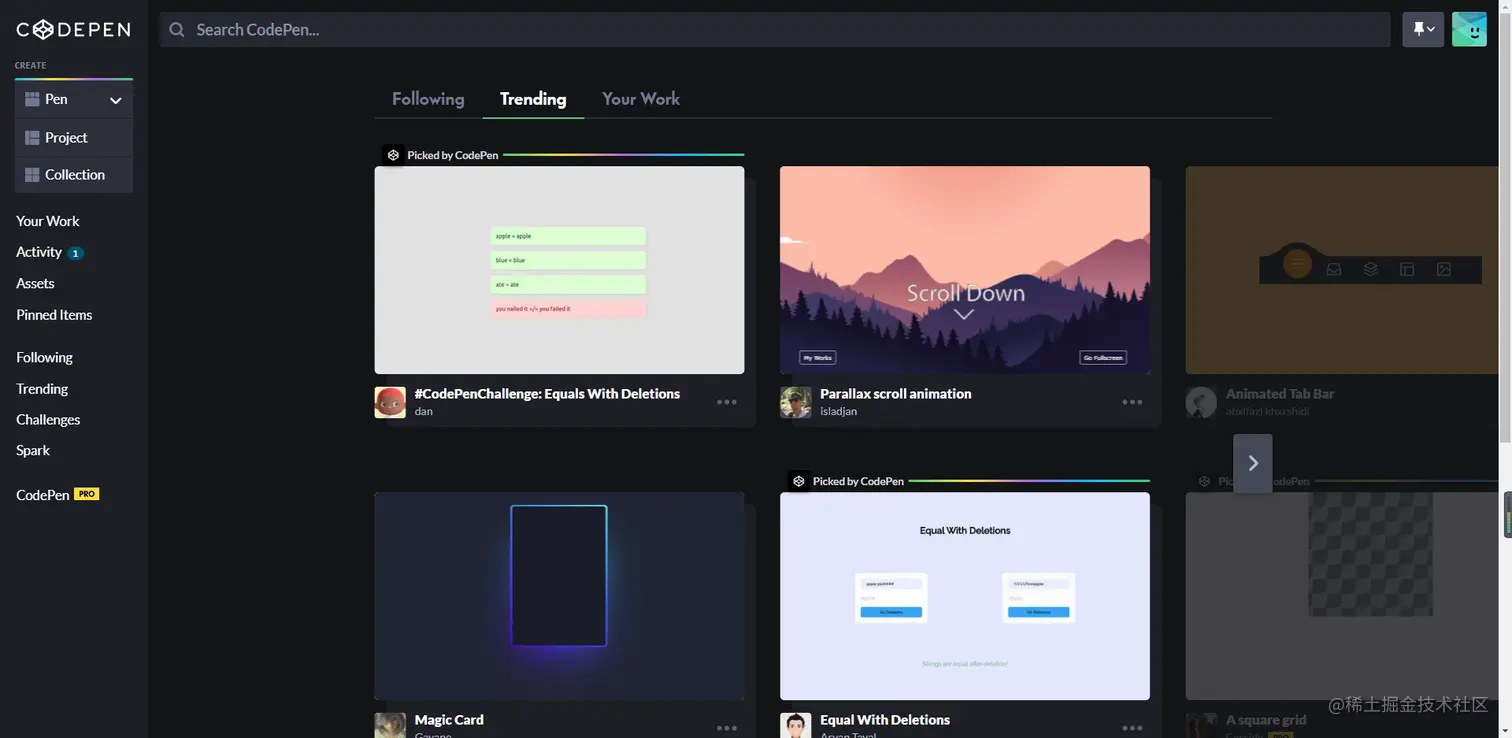Go to next page of pens

pyautogui.click(x=1253, y=463)
